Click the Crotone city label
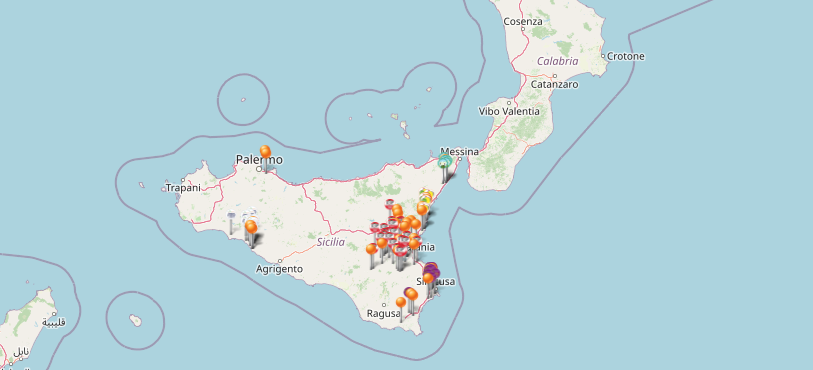 (625, 56)
